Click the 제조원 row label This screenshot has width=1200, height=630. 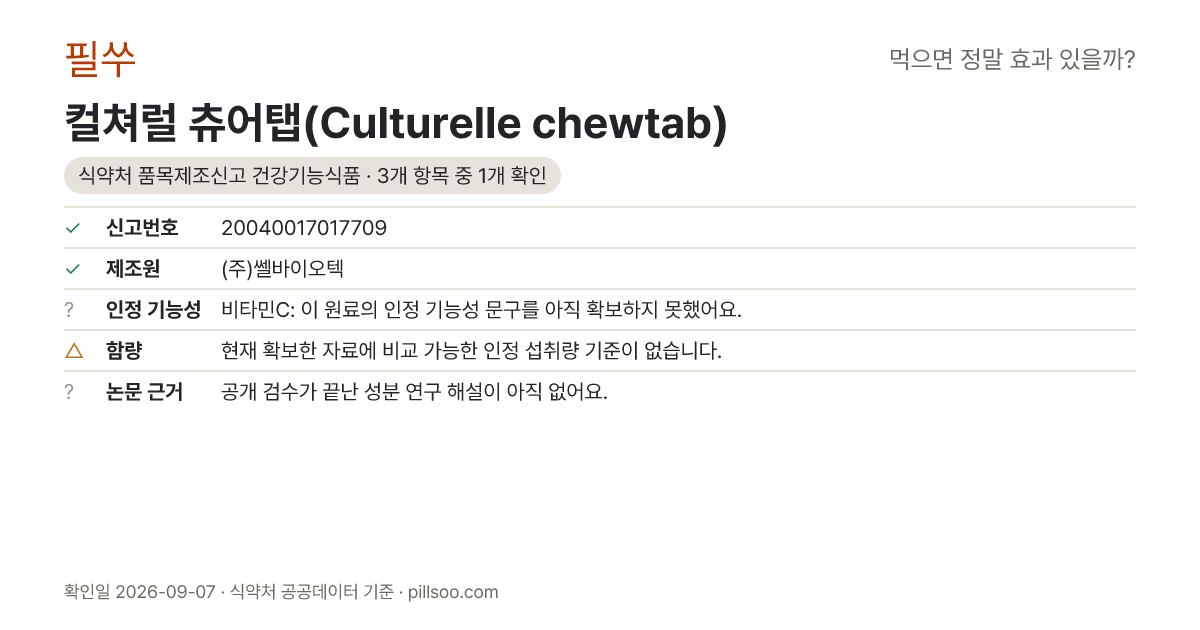click(133, 269)
